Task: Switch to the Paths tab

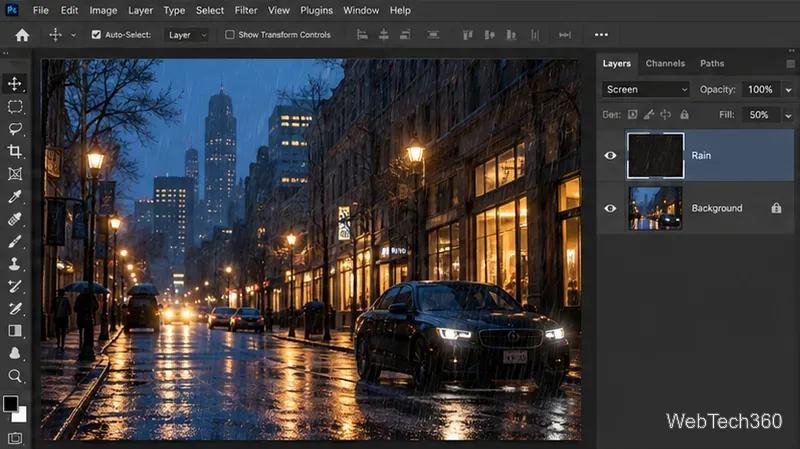Action: [x=712, y=63]
